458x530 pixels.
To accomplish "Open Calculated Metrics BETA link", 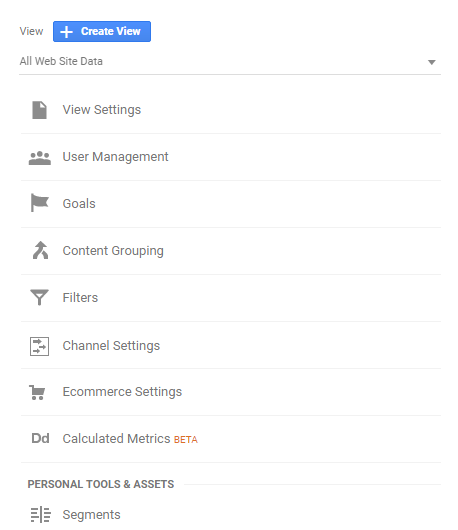I will click(130, 439).
